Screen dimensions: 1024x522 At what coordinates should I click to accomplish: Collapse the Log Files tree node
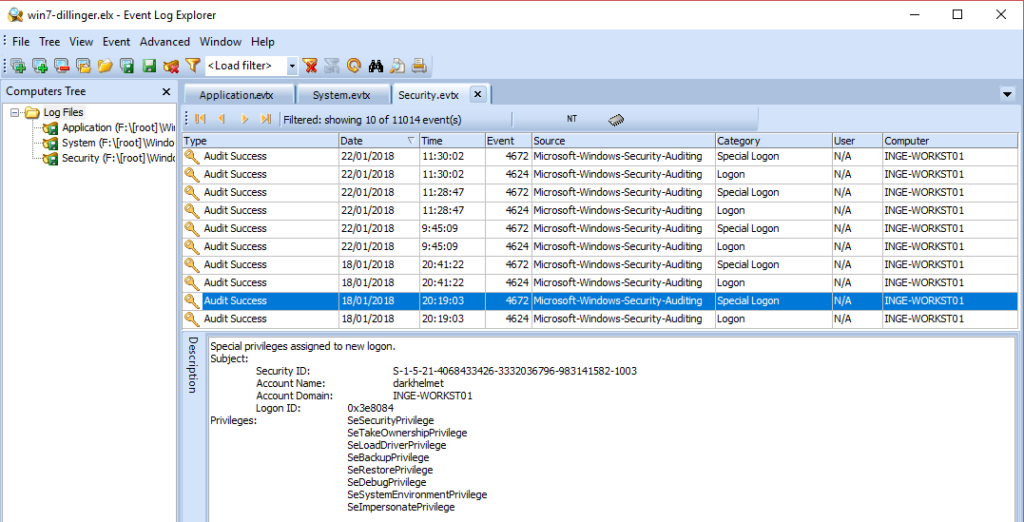pos(16,113)
